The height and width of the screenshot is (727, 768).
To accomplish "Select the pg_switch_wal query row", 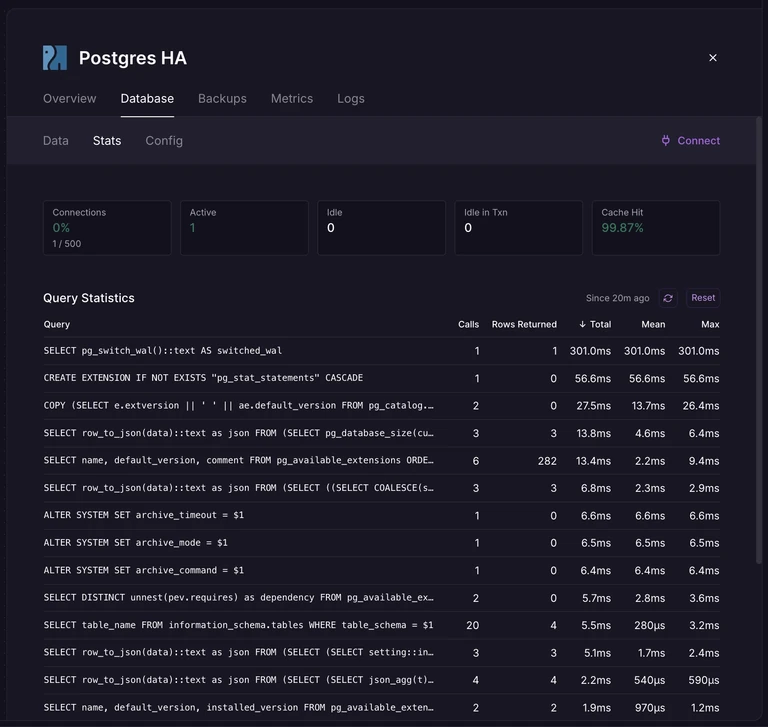I will 382,351.
